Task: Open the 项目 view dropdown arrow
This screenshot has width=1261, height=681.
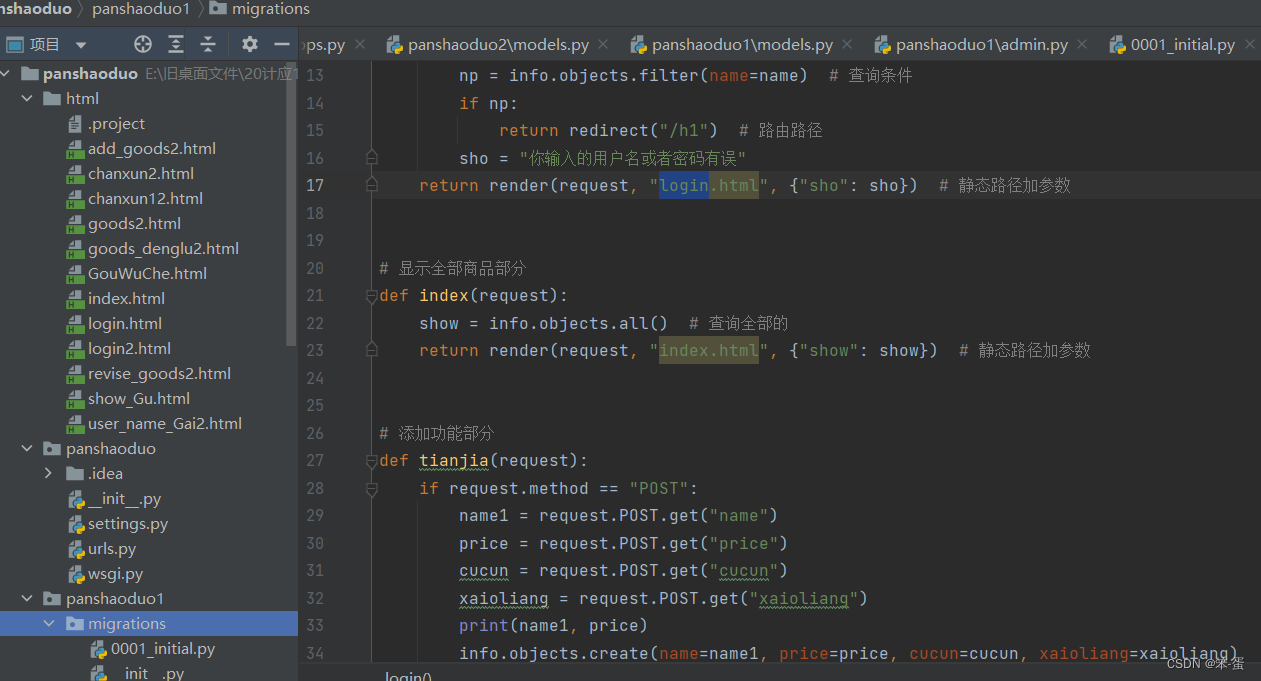Action: coord(80,44)
